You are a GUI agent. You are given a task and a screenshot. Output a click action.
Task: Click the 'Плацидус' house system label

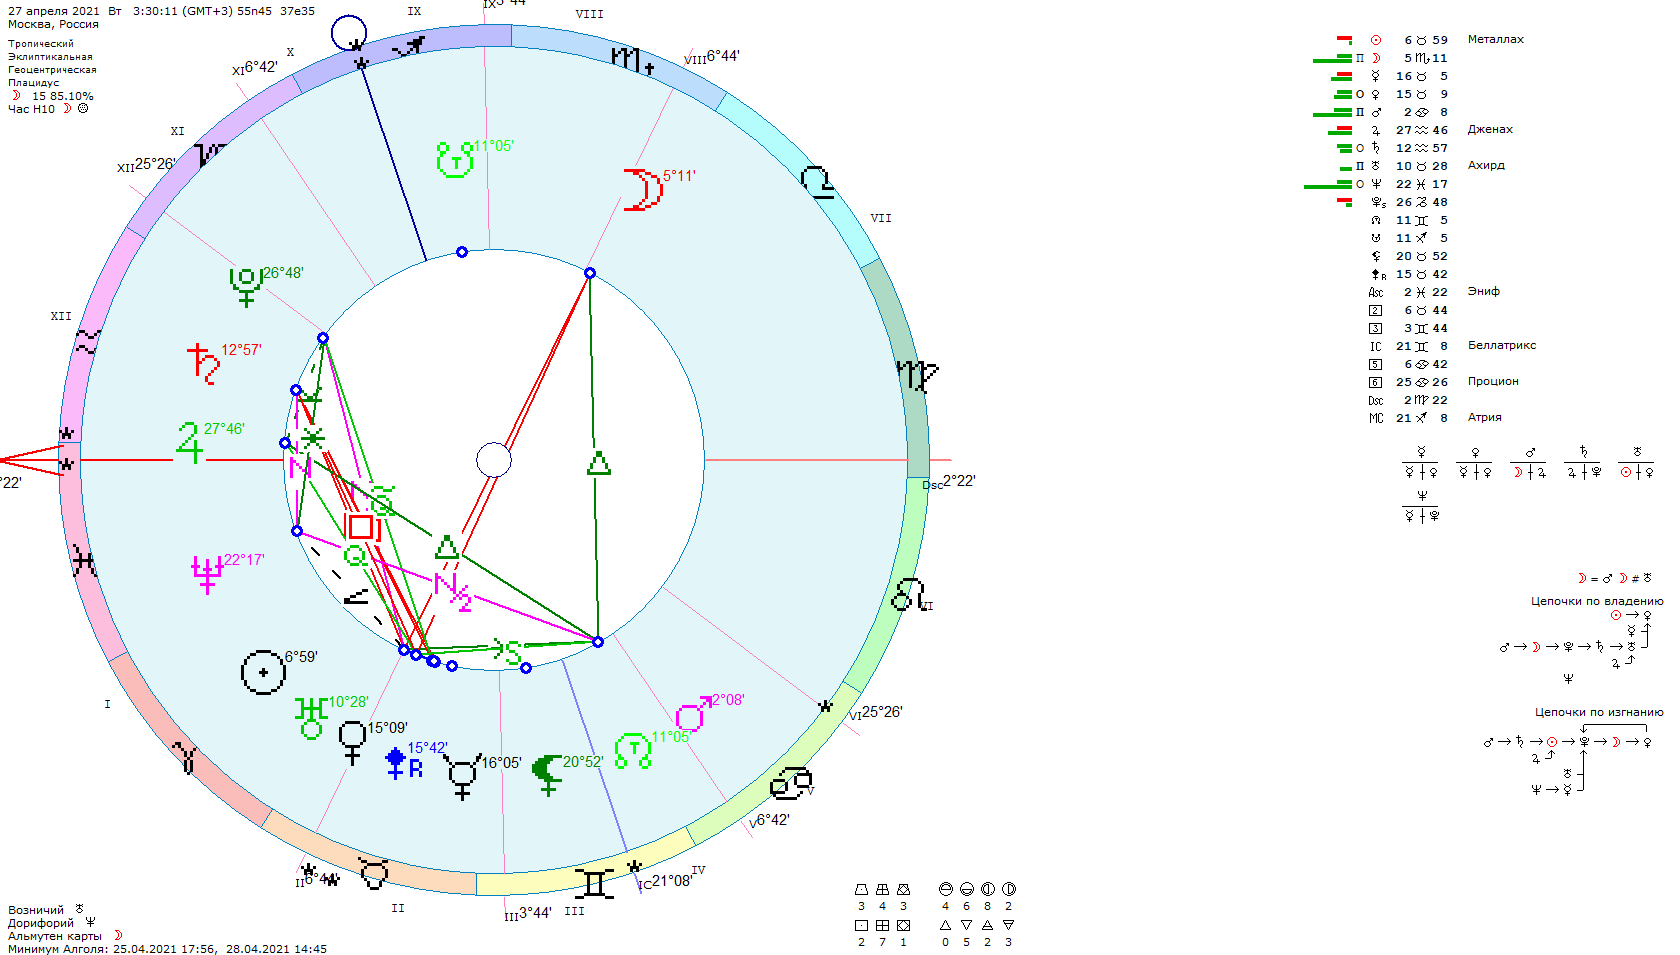tap(33, 83)
